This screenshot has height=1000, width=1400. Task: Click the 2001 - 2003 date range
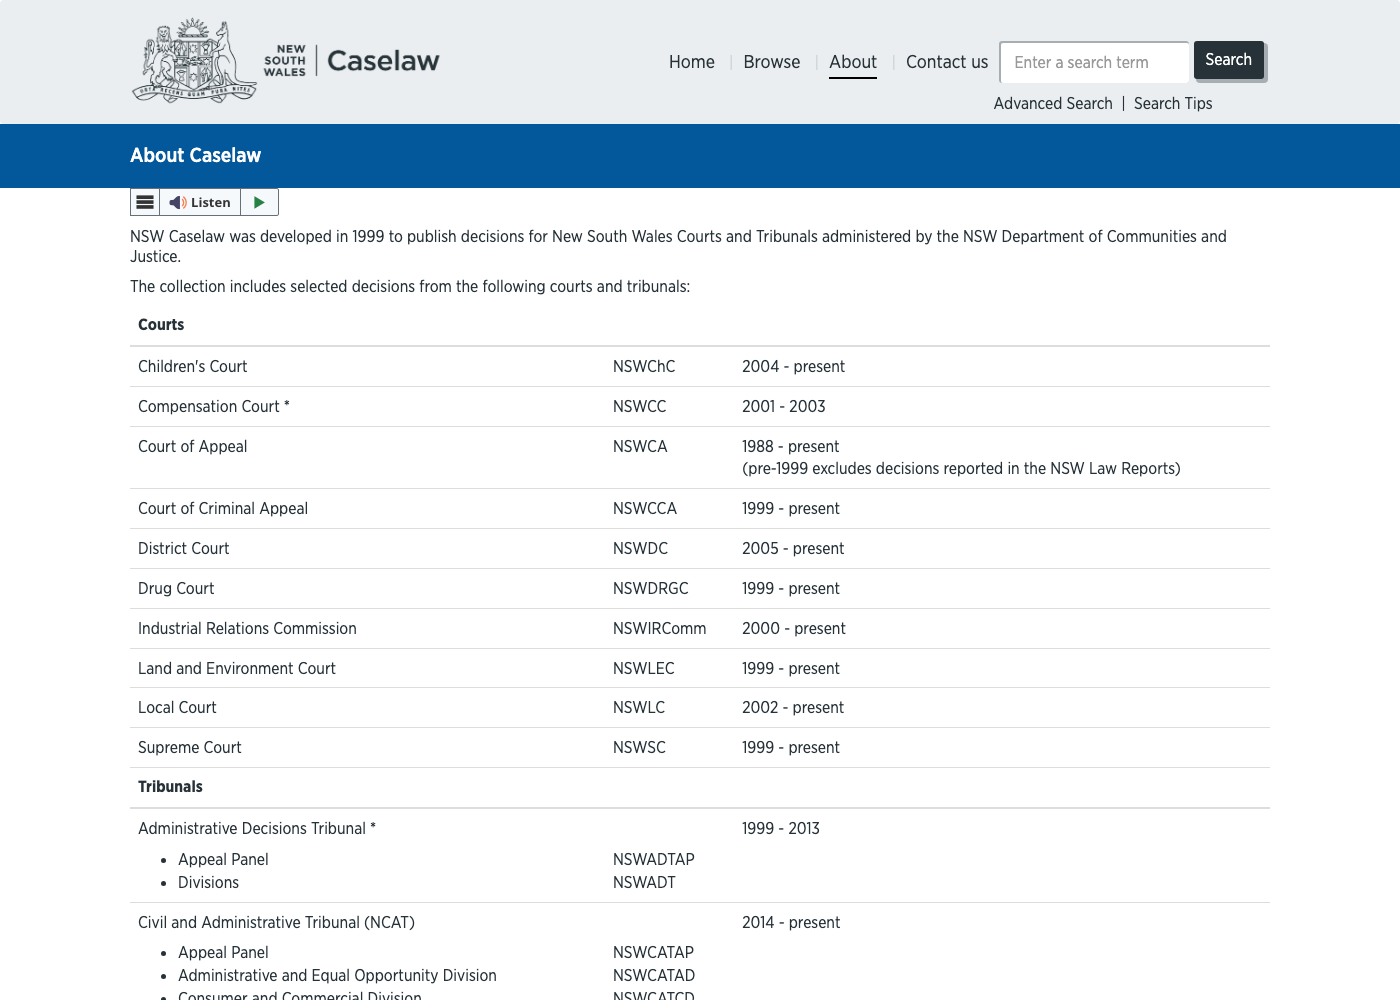[784, 407]
